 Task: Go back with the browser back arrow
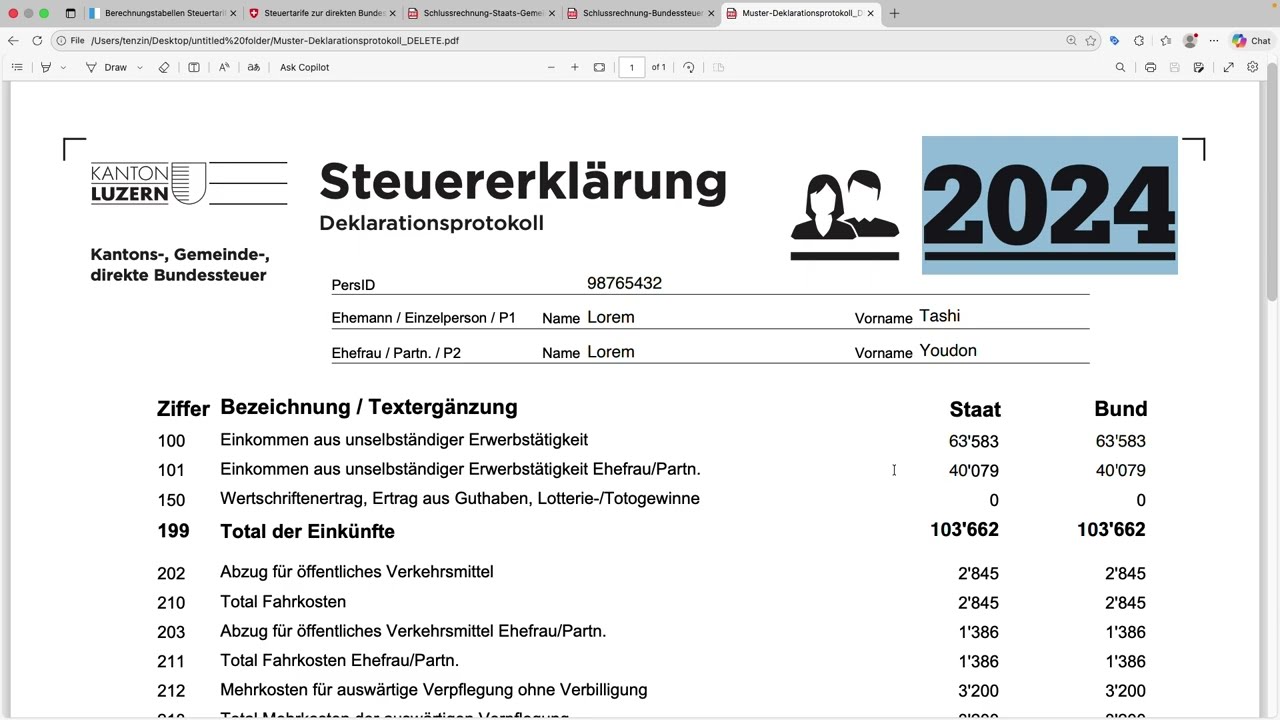click(13, 41)
